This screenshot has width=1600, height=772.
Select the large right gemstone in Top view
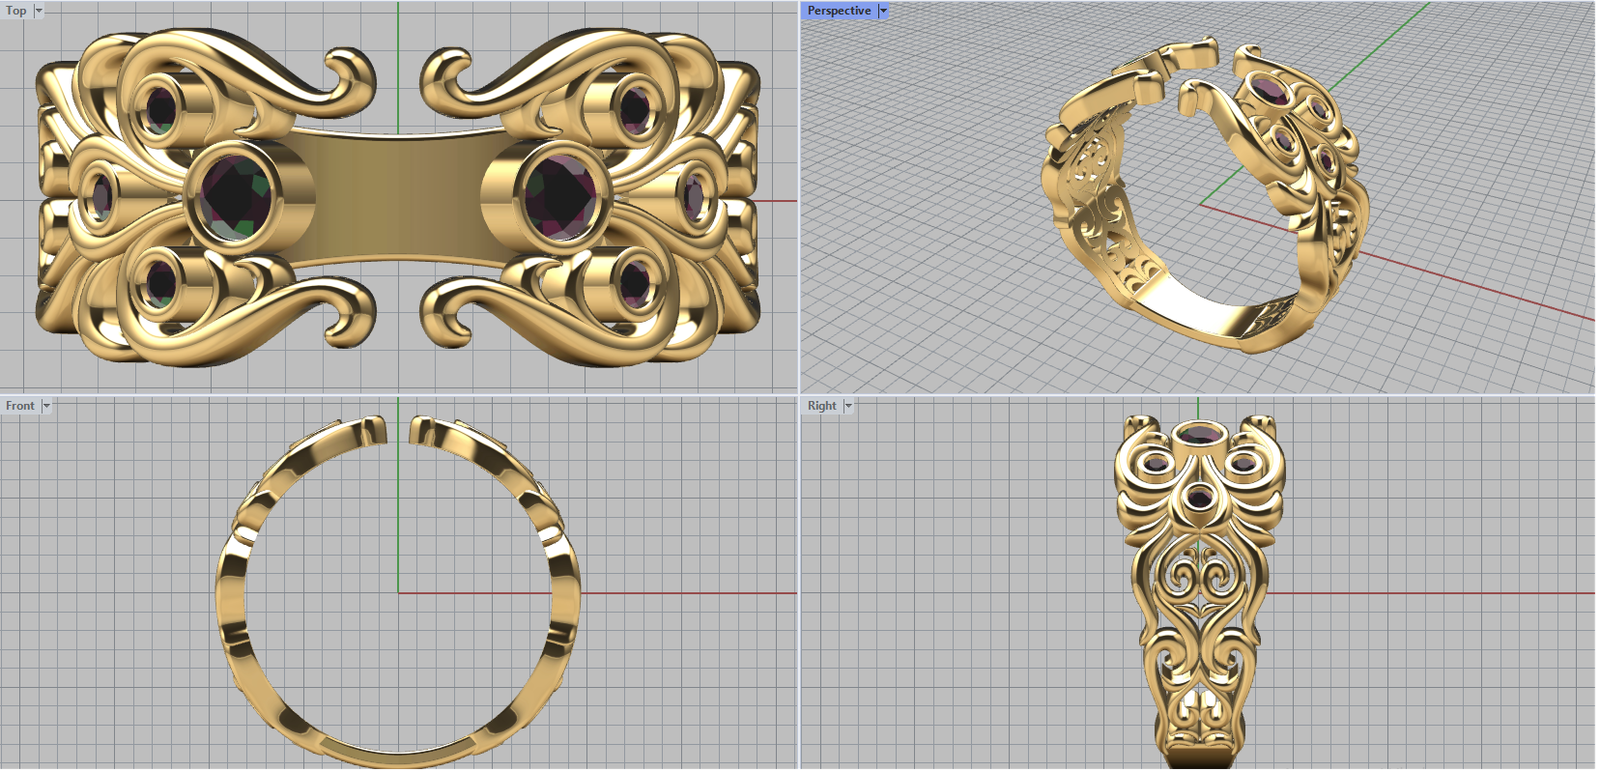pyautogui.click(x=560, y=190)
